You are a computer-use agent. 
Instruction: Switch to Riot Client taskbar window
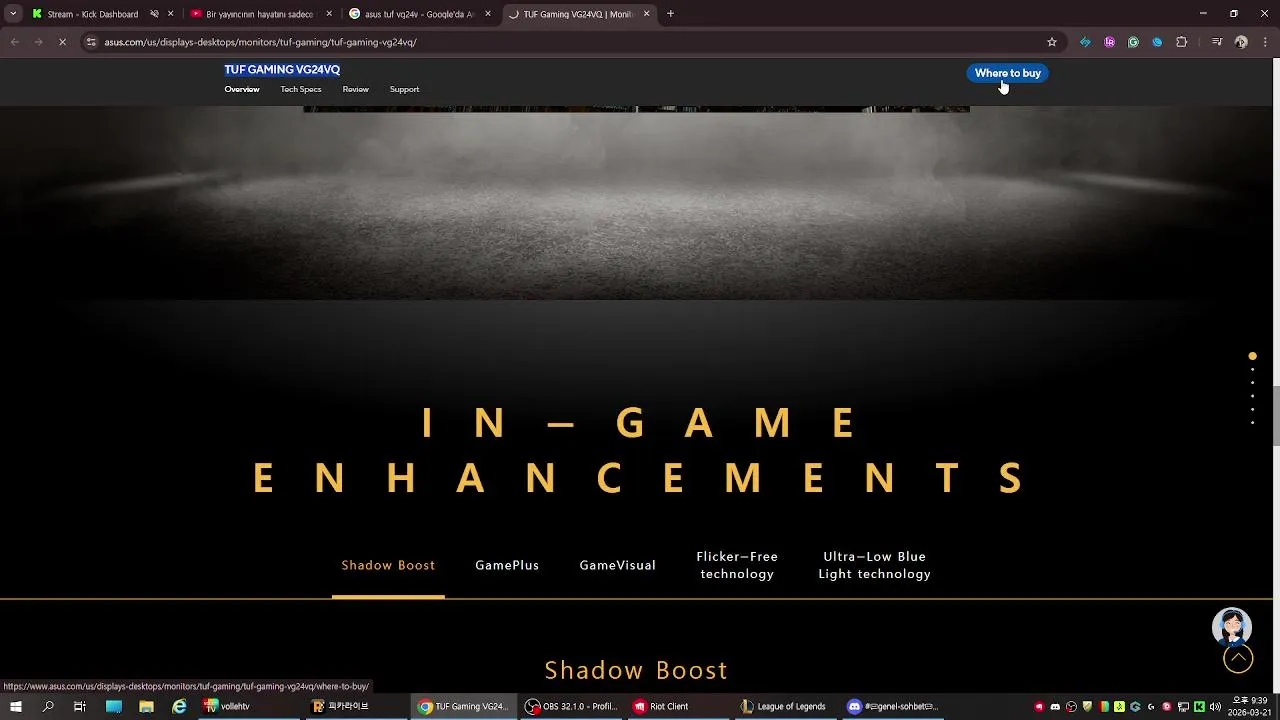[x=679, y=706]
